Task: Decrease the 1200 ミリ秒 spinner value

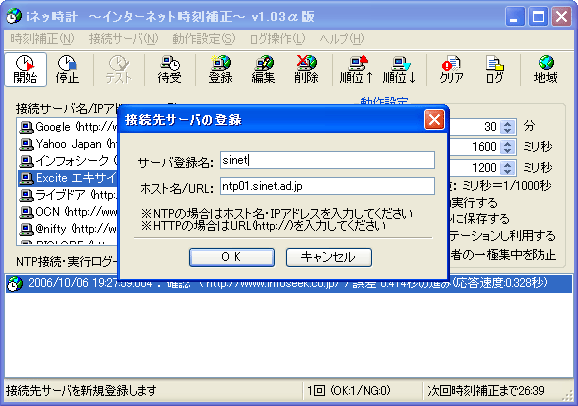Action: [508, 172]
